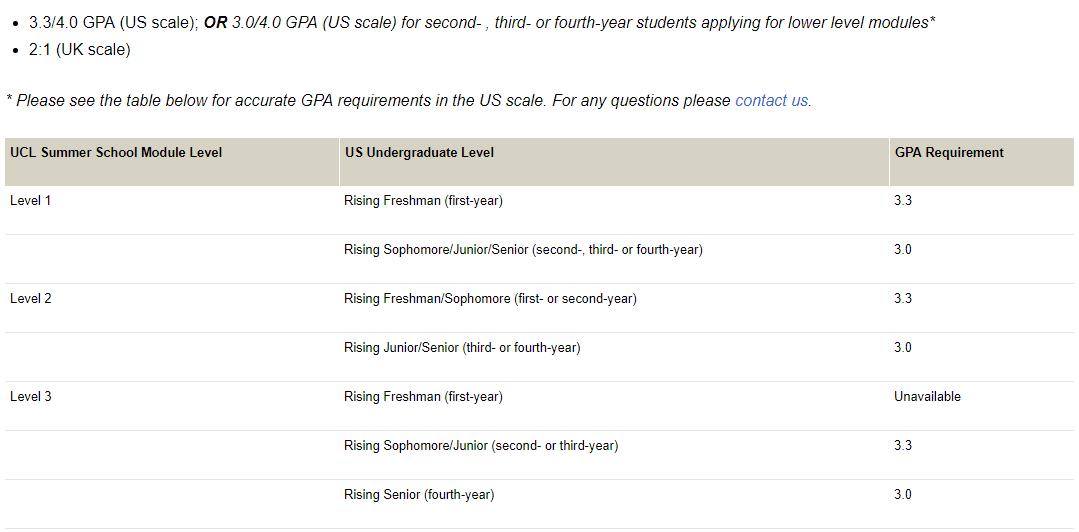Click the Unavailable GPA value

pos(927,396)
